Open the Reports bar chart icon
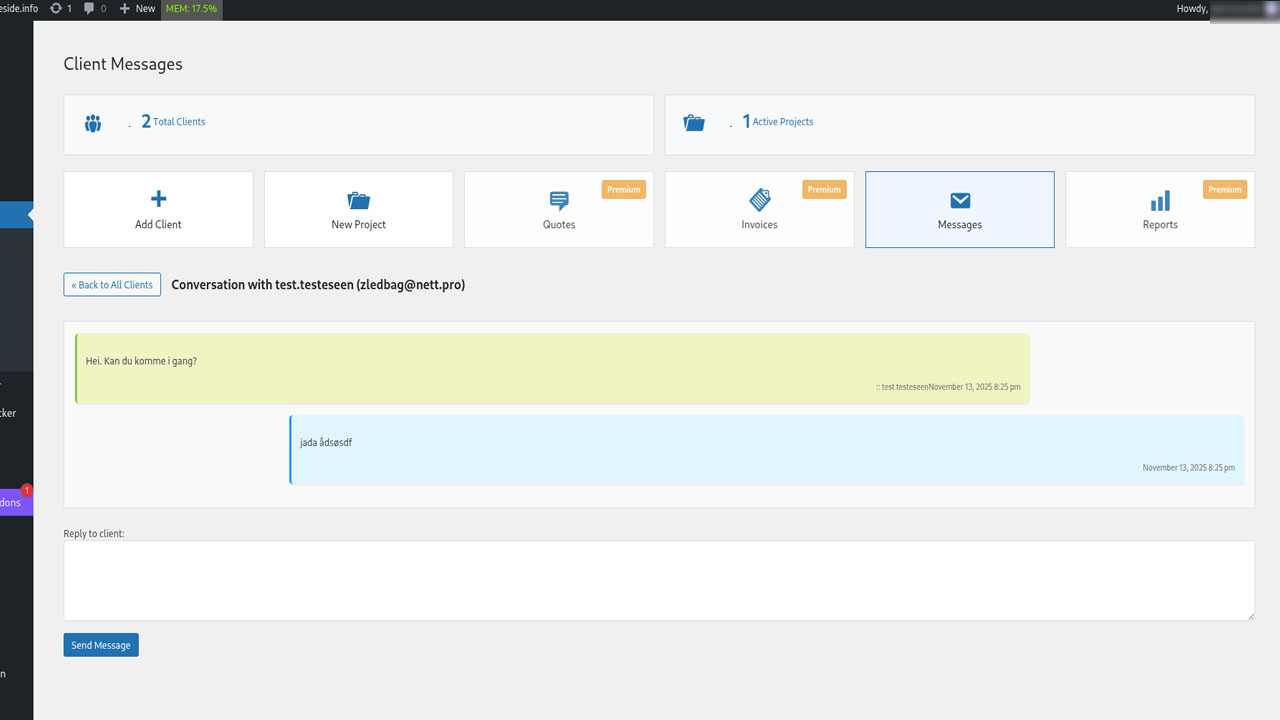The image size is (1280, 720). tap(1160, 201)
